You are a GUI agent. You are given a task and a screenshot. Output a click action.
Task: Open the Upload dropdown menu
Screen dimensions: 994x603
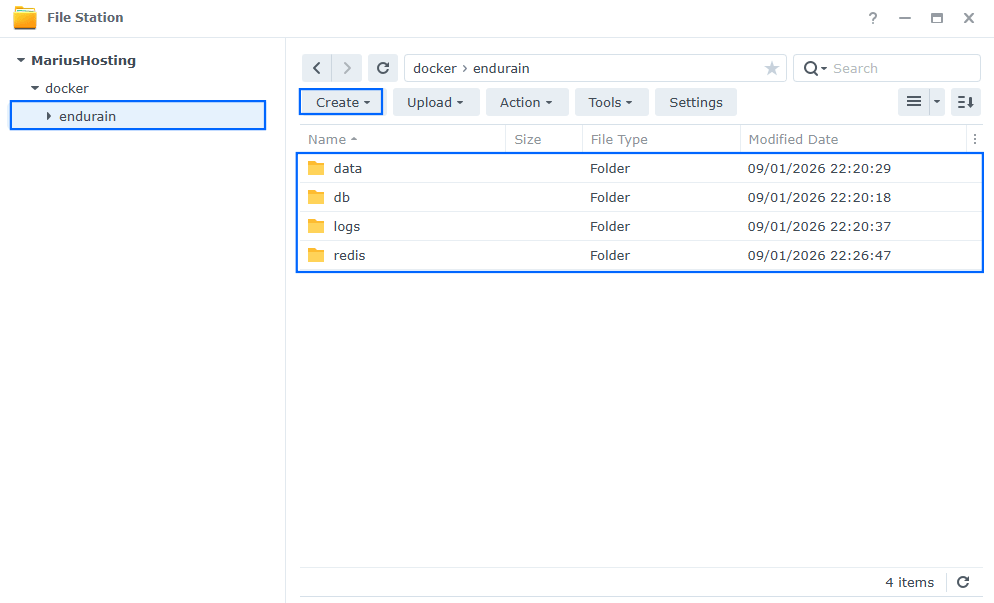(436, 102)
